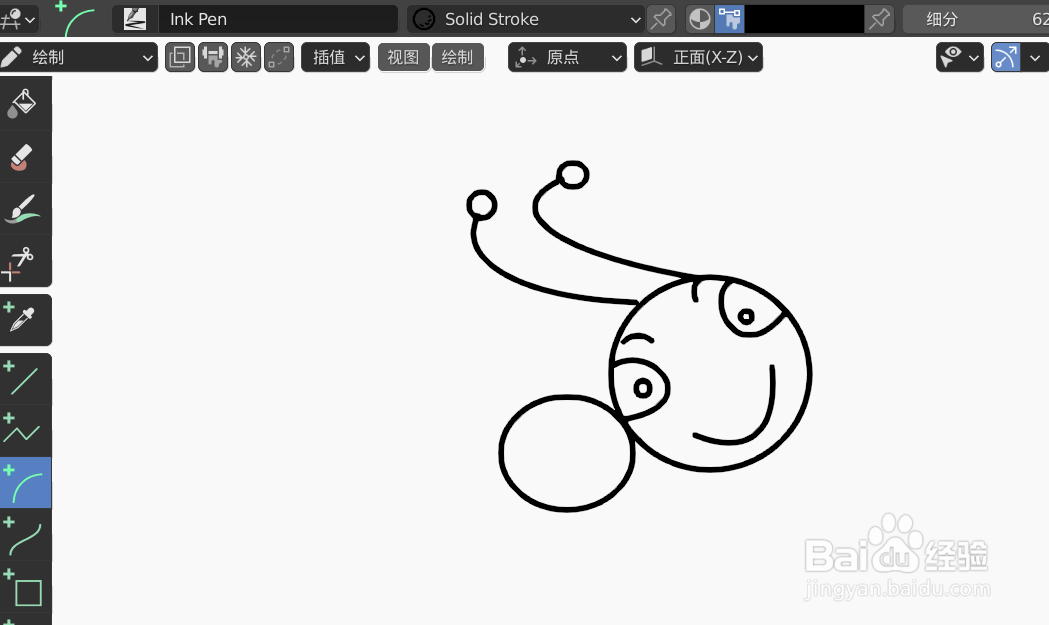This screenshot has height=625, width=1049.
Task: Switch color mode to Material
Action: click(700, 19)
